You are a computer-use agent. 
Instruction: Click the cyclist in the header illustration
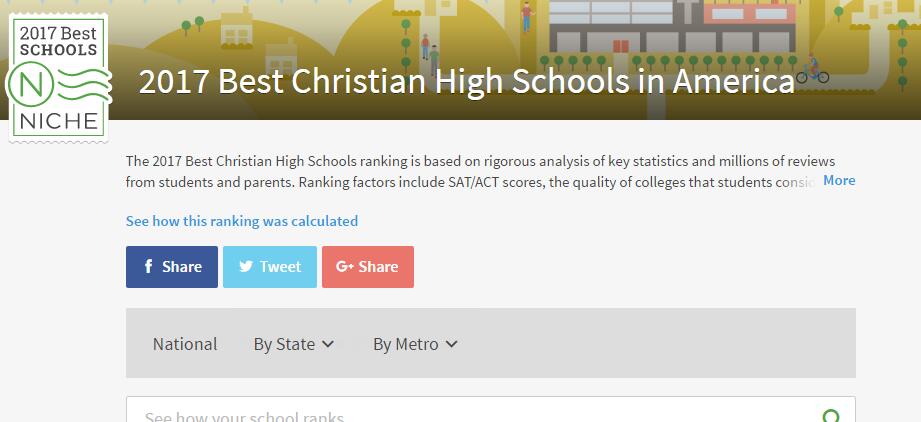pyautogui.click(x=812, y=69)
